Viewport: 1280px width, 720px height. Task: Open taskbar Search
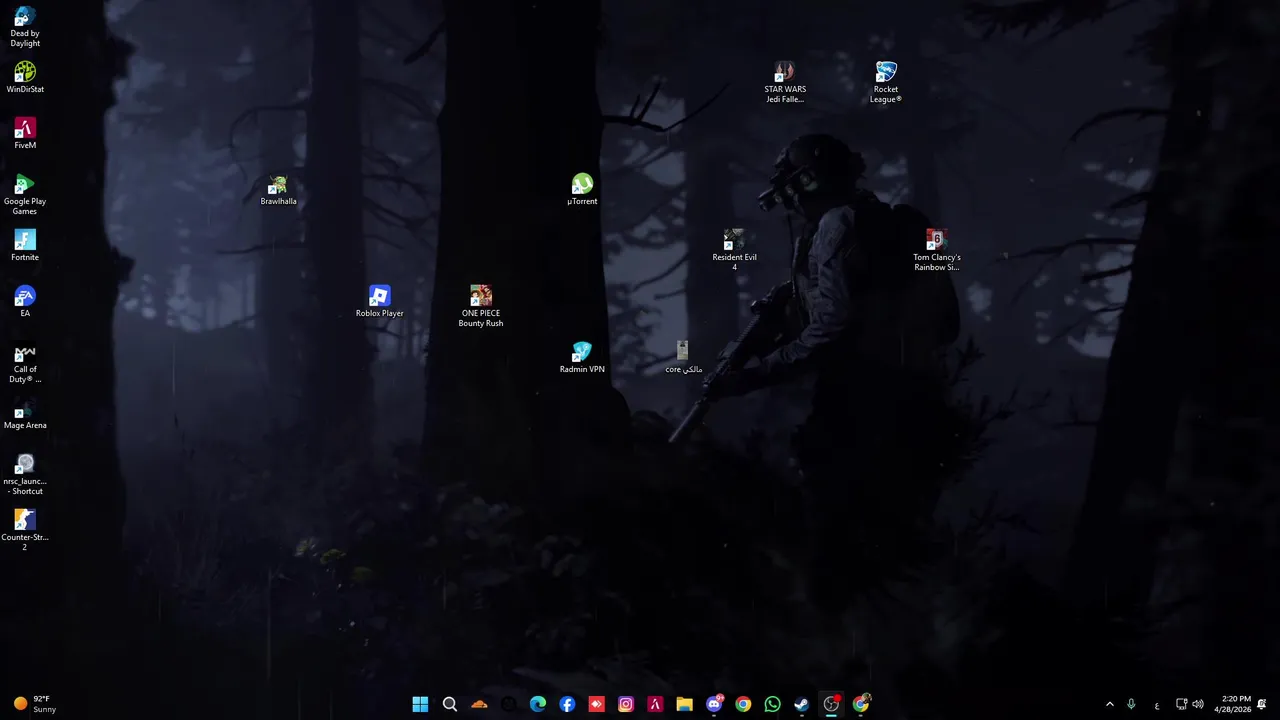pos(450,704)
